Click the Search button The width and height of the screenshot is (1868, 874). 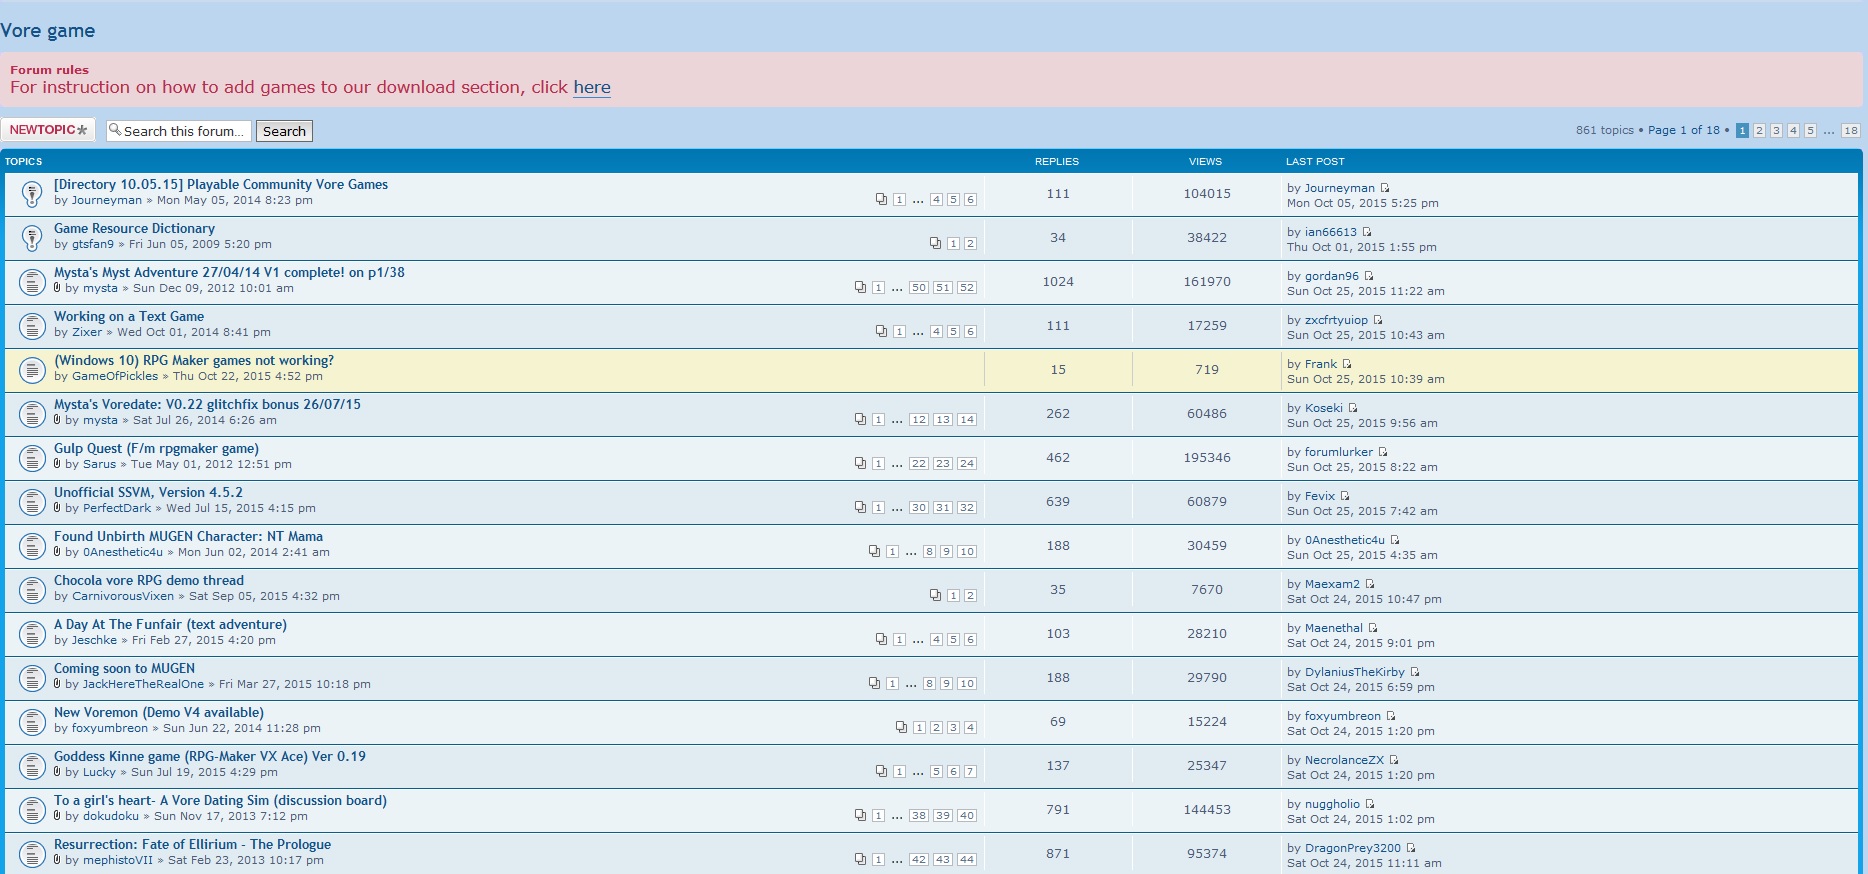point(284,131)
